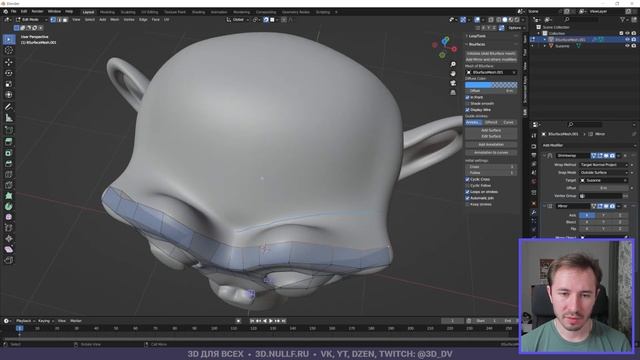Open the Edit Mode dropdown

pos(32,20)
